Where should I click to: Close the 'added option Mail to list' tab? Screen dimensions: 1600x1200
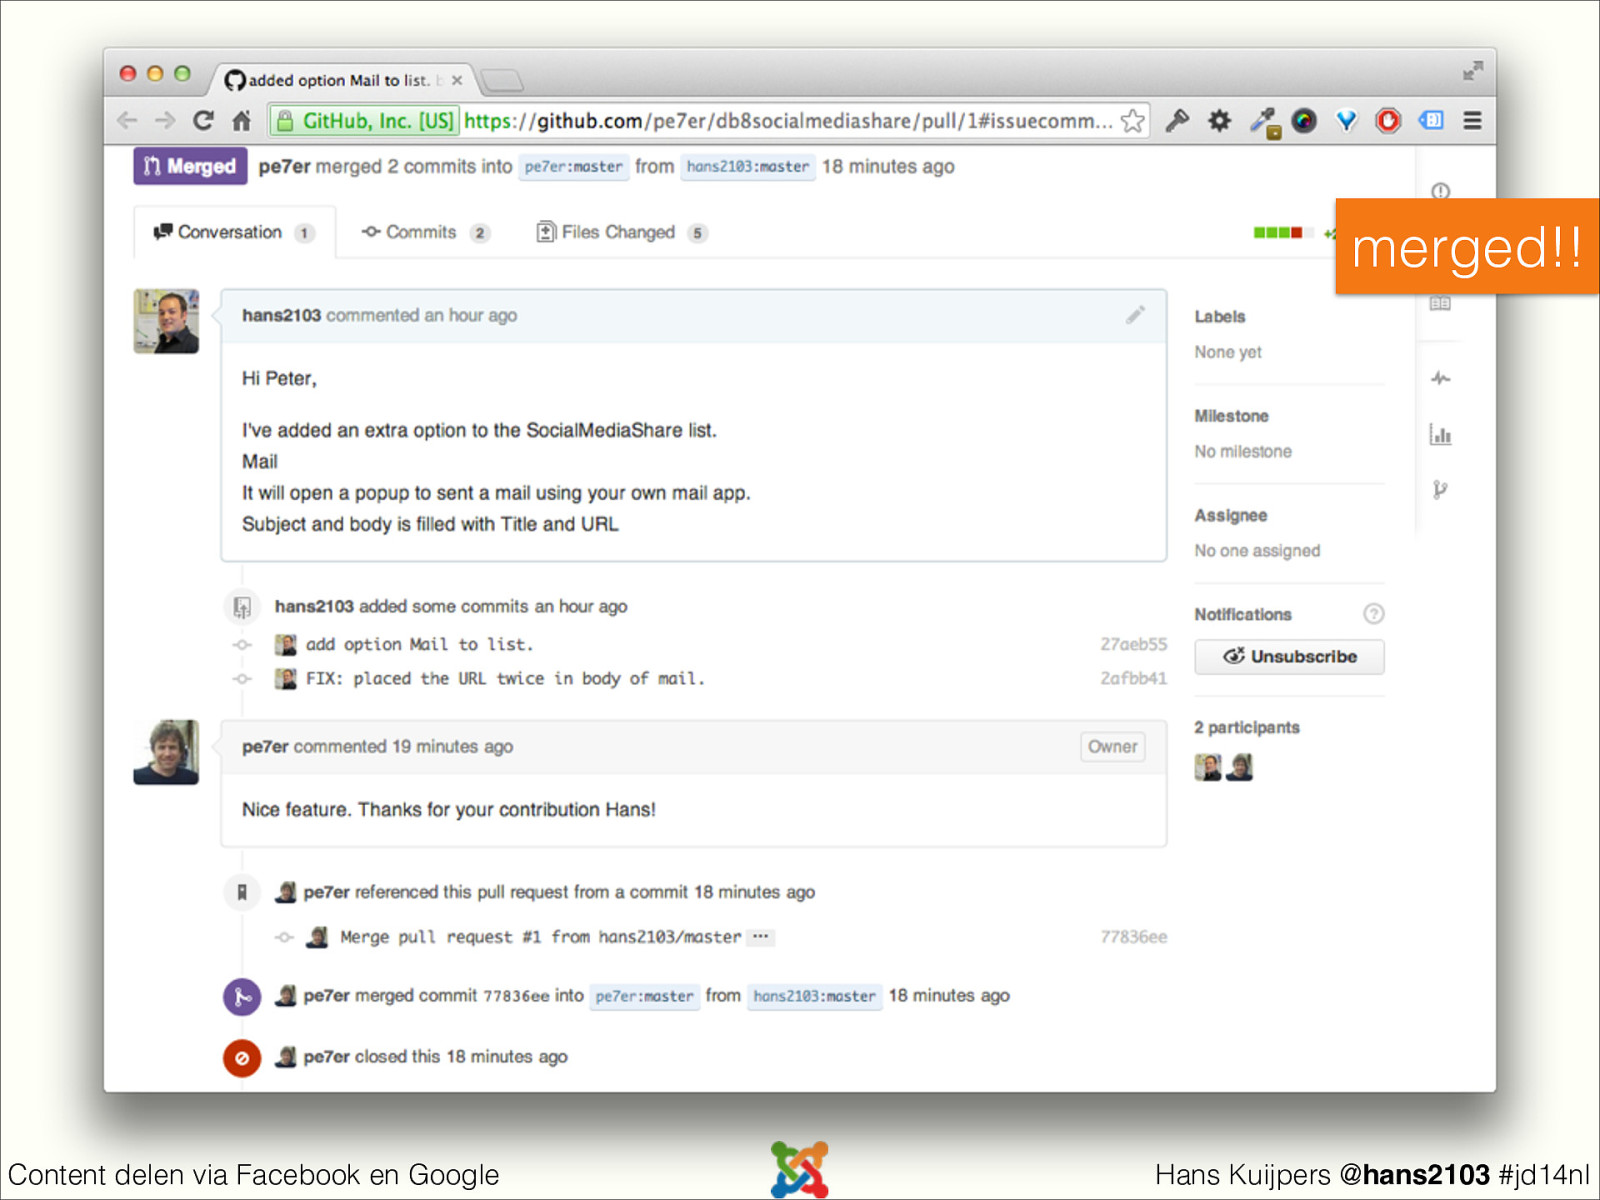click(457, 80)
